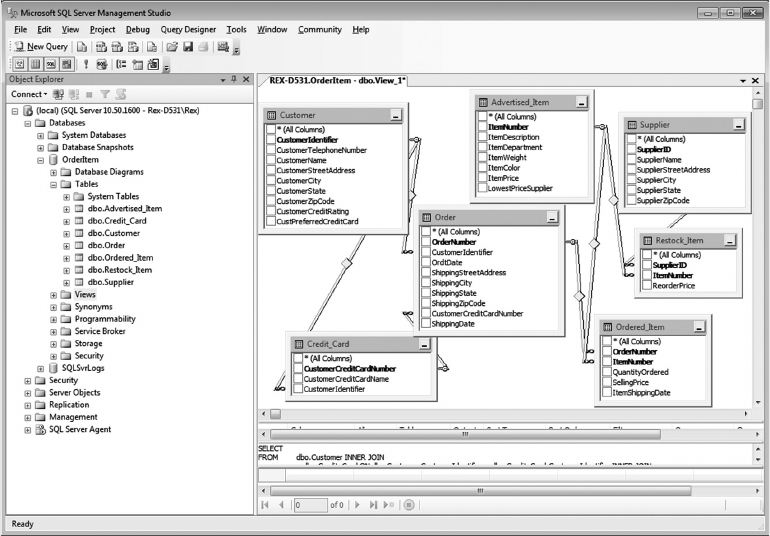Go to last results record
Screen dimensions: 770x536
373,505
